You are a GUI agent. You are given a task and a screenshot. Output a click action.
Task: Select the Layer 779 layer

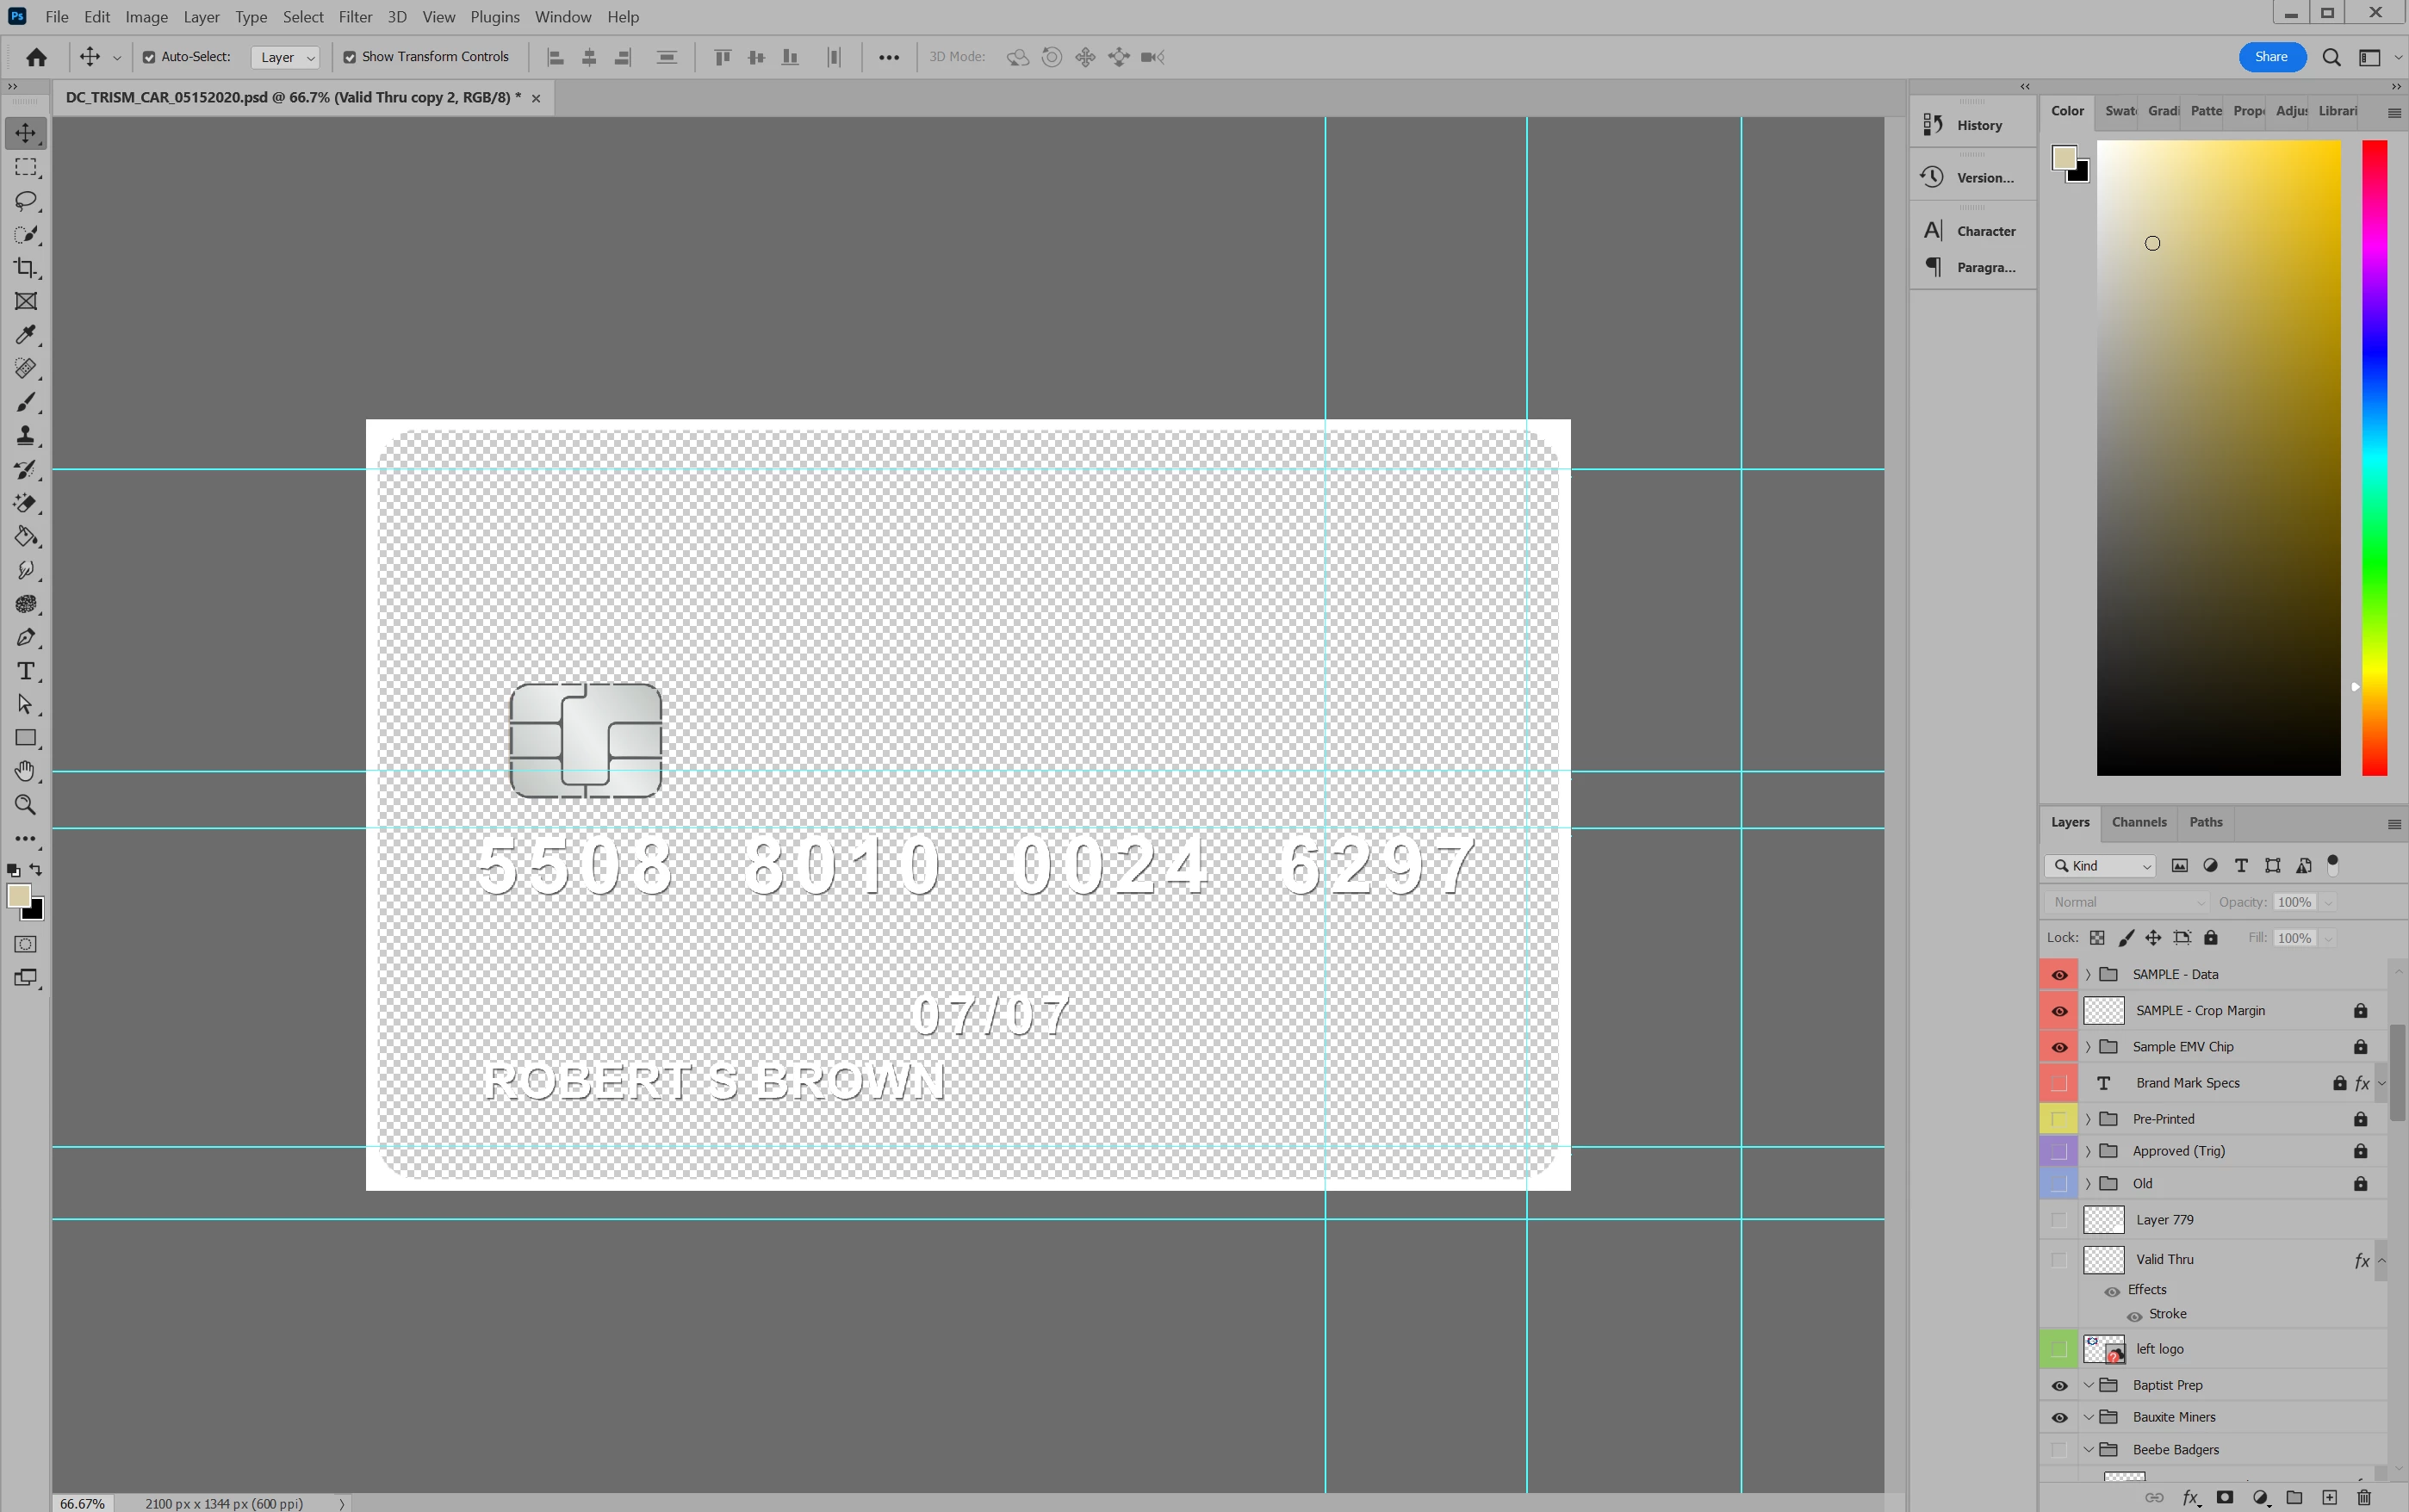(2164, 1220)
